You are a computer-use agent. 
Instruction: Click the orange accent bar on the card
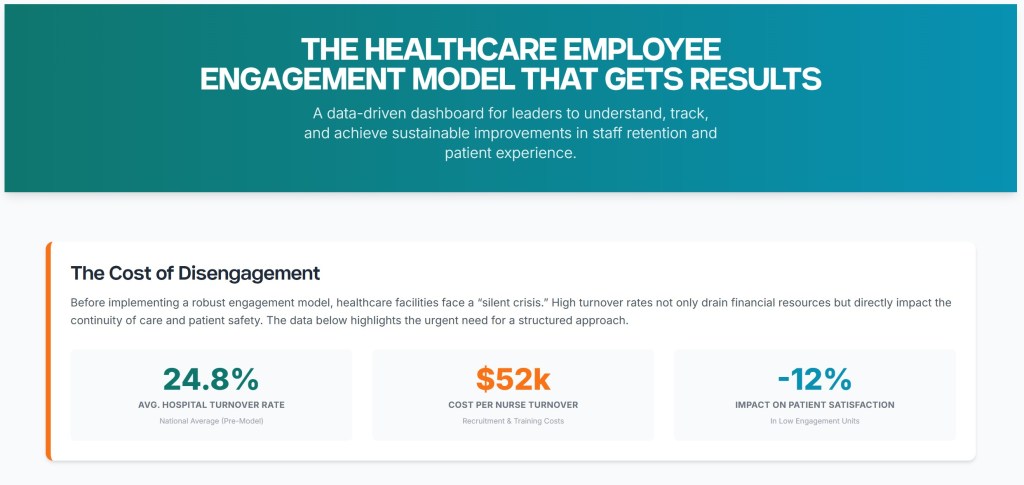click(x=48, y=351)
